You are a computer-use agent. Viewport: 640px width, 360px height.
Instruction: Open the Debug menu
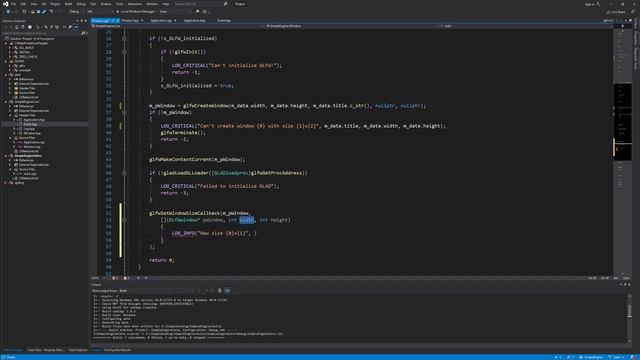click(x=81, y=4)
